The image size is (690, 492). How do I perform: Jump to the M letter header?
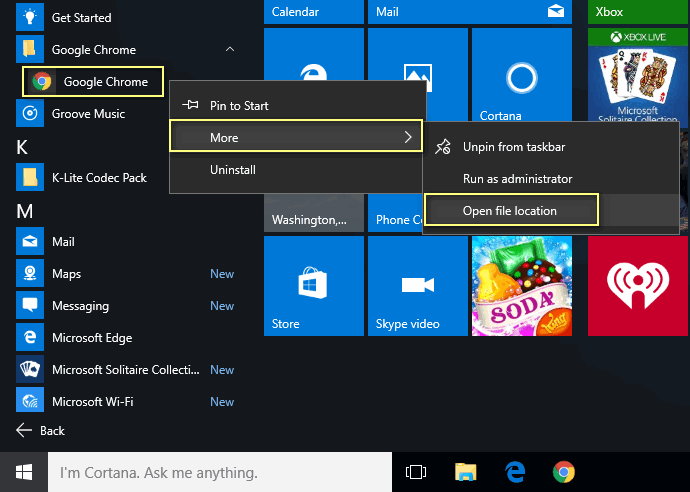pos(25,211)
